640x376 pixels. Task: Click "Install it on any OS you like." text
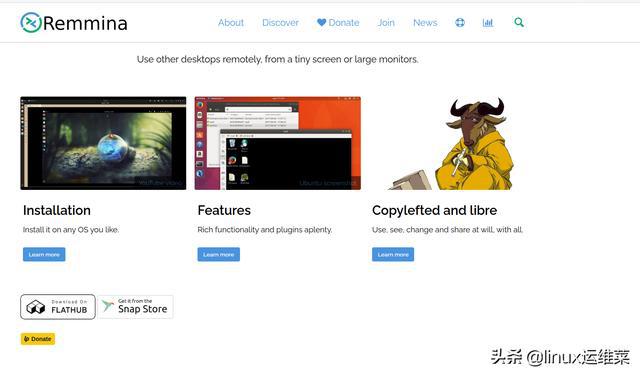point(71,230)
